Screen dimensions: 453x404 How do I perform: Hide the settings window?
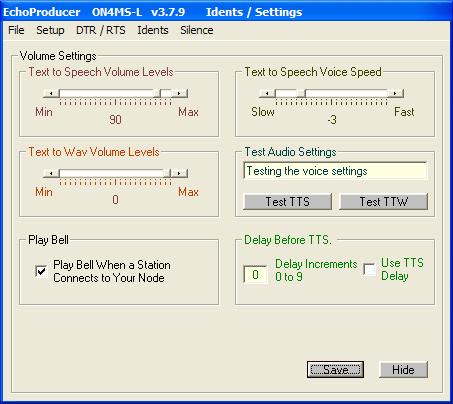tap(403, 370)
